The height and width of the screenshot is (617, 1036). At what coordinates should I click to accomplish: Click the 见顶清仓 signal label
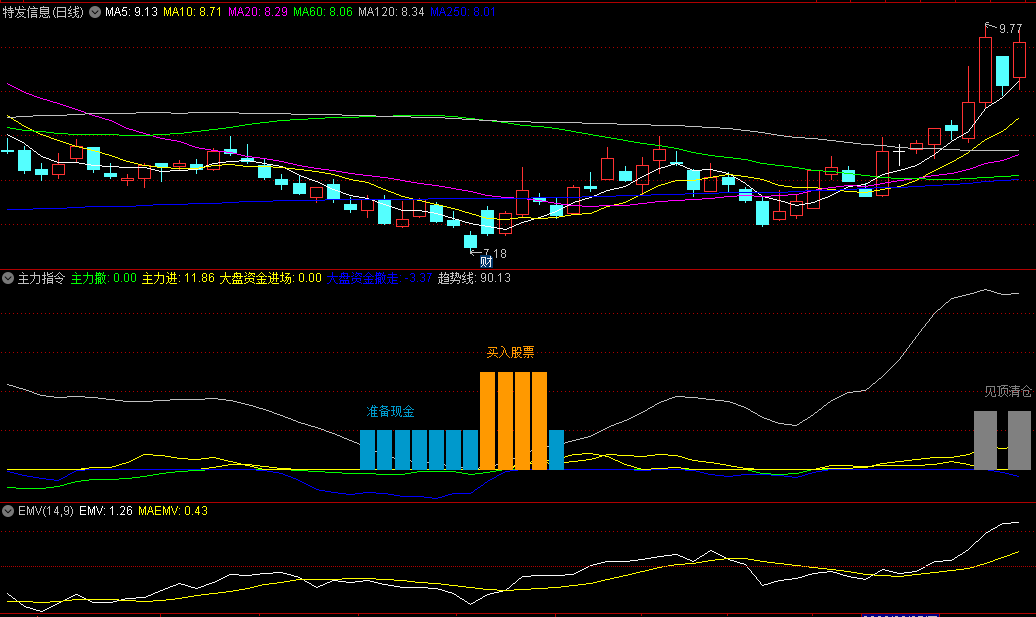pyautogui.click(x=1008, y=392)
